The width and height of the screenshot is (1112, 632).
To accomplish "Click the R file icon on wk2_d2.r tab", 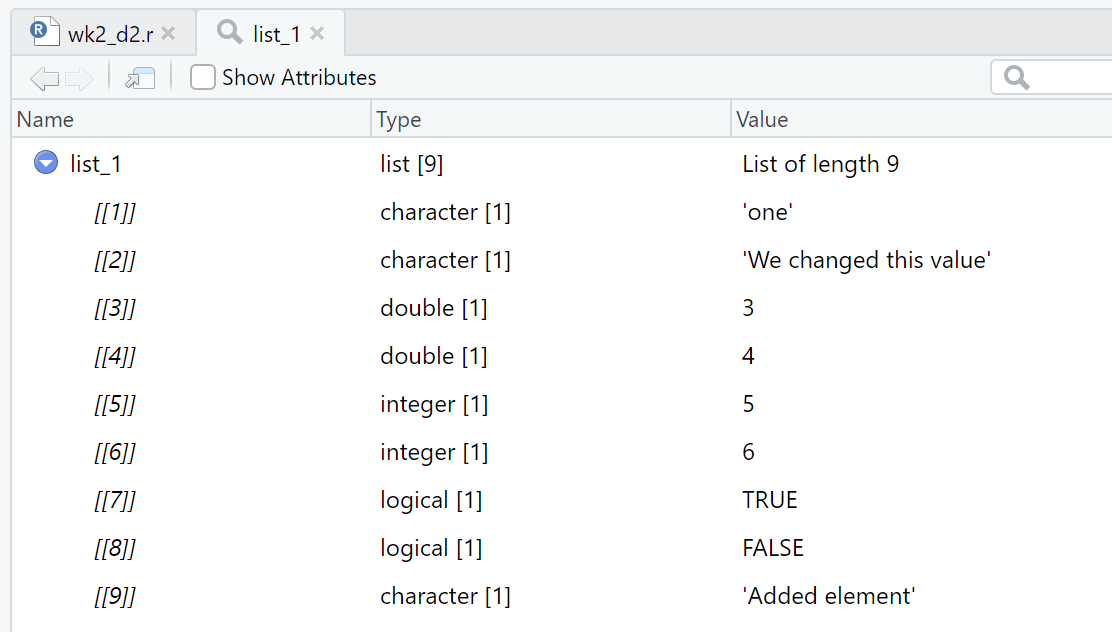I will pyautogui.click(x=40, y=32).
